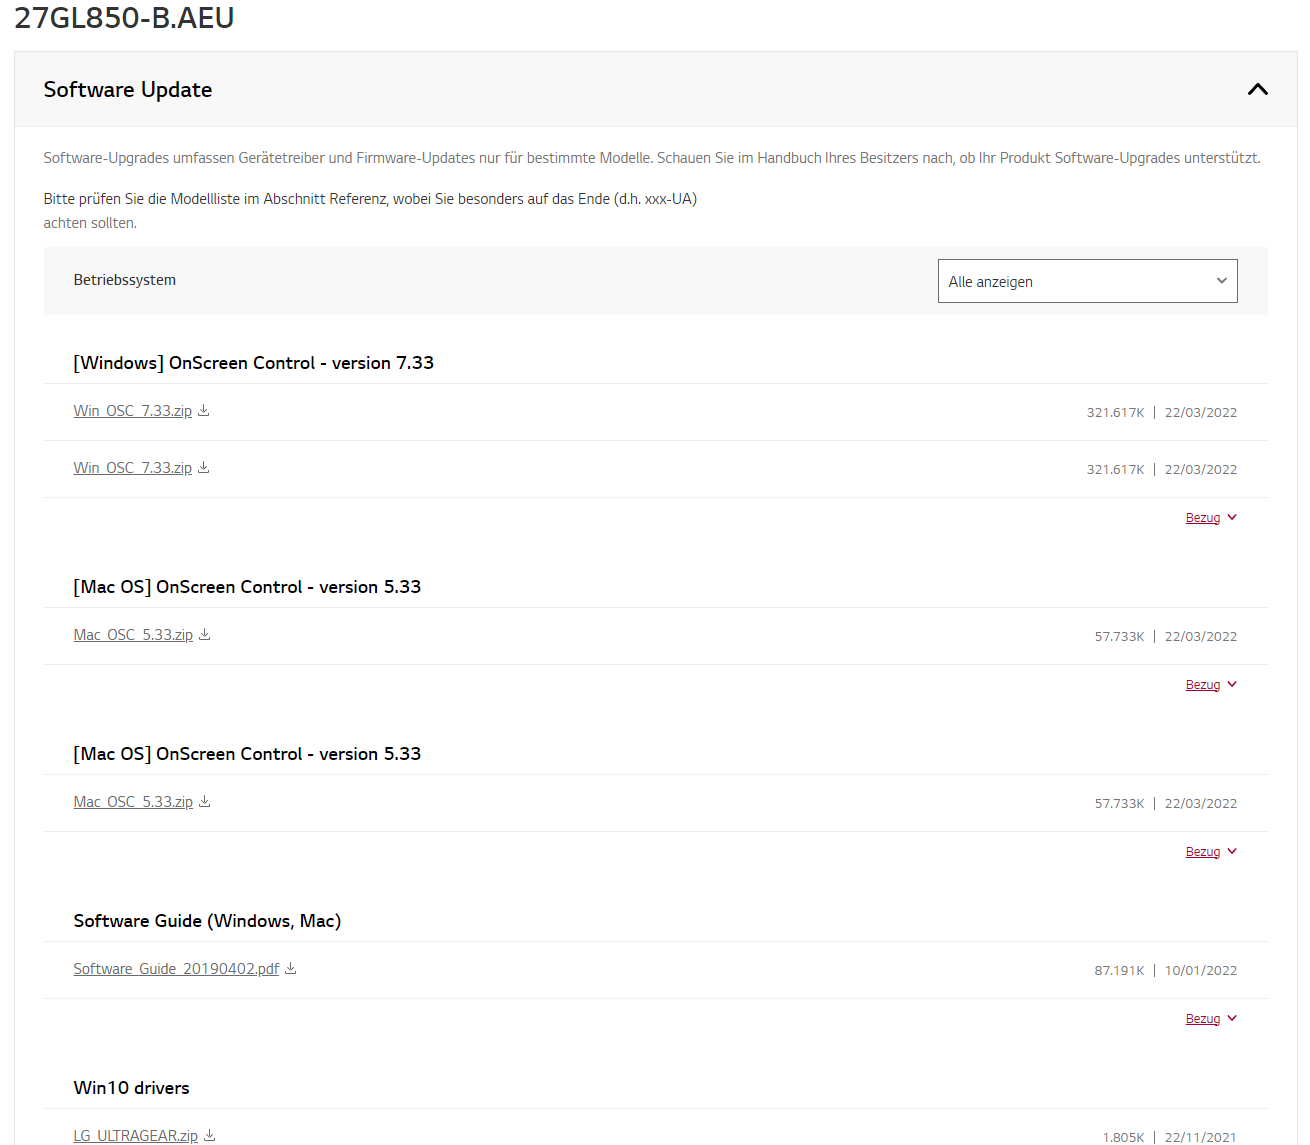Click the Software Update accordion heading text
The height and width of the screenshot is (1145, 1310).
pos(128,90)
